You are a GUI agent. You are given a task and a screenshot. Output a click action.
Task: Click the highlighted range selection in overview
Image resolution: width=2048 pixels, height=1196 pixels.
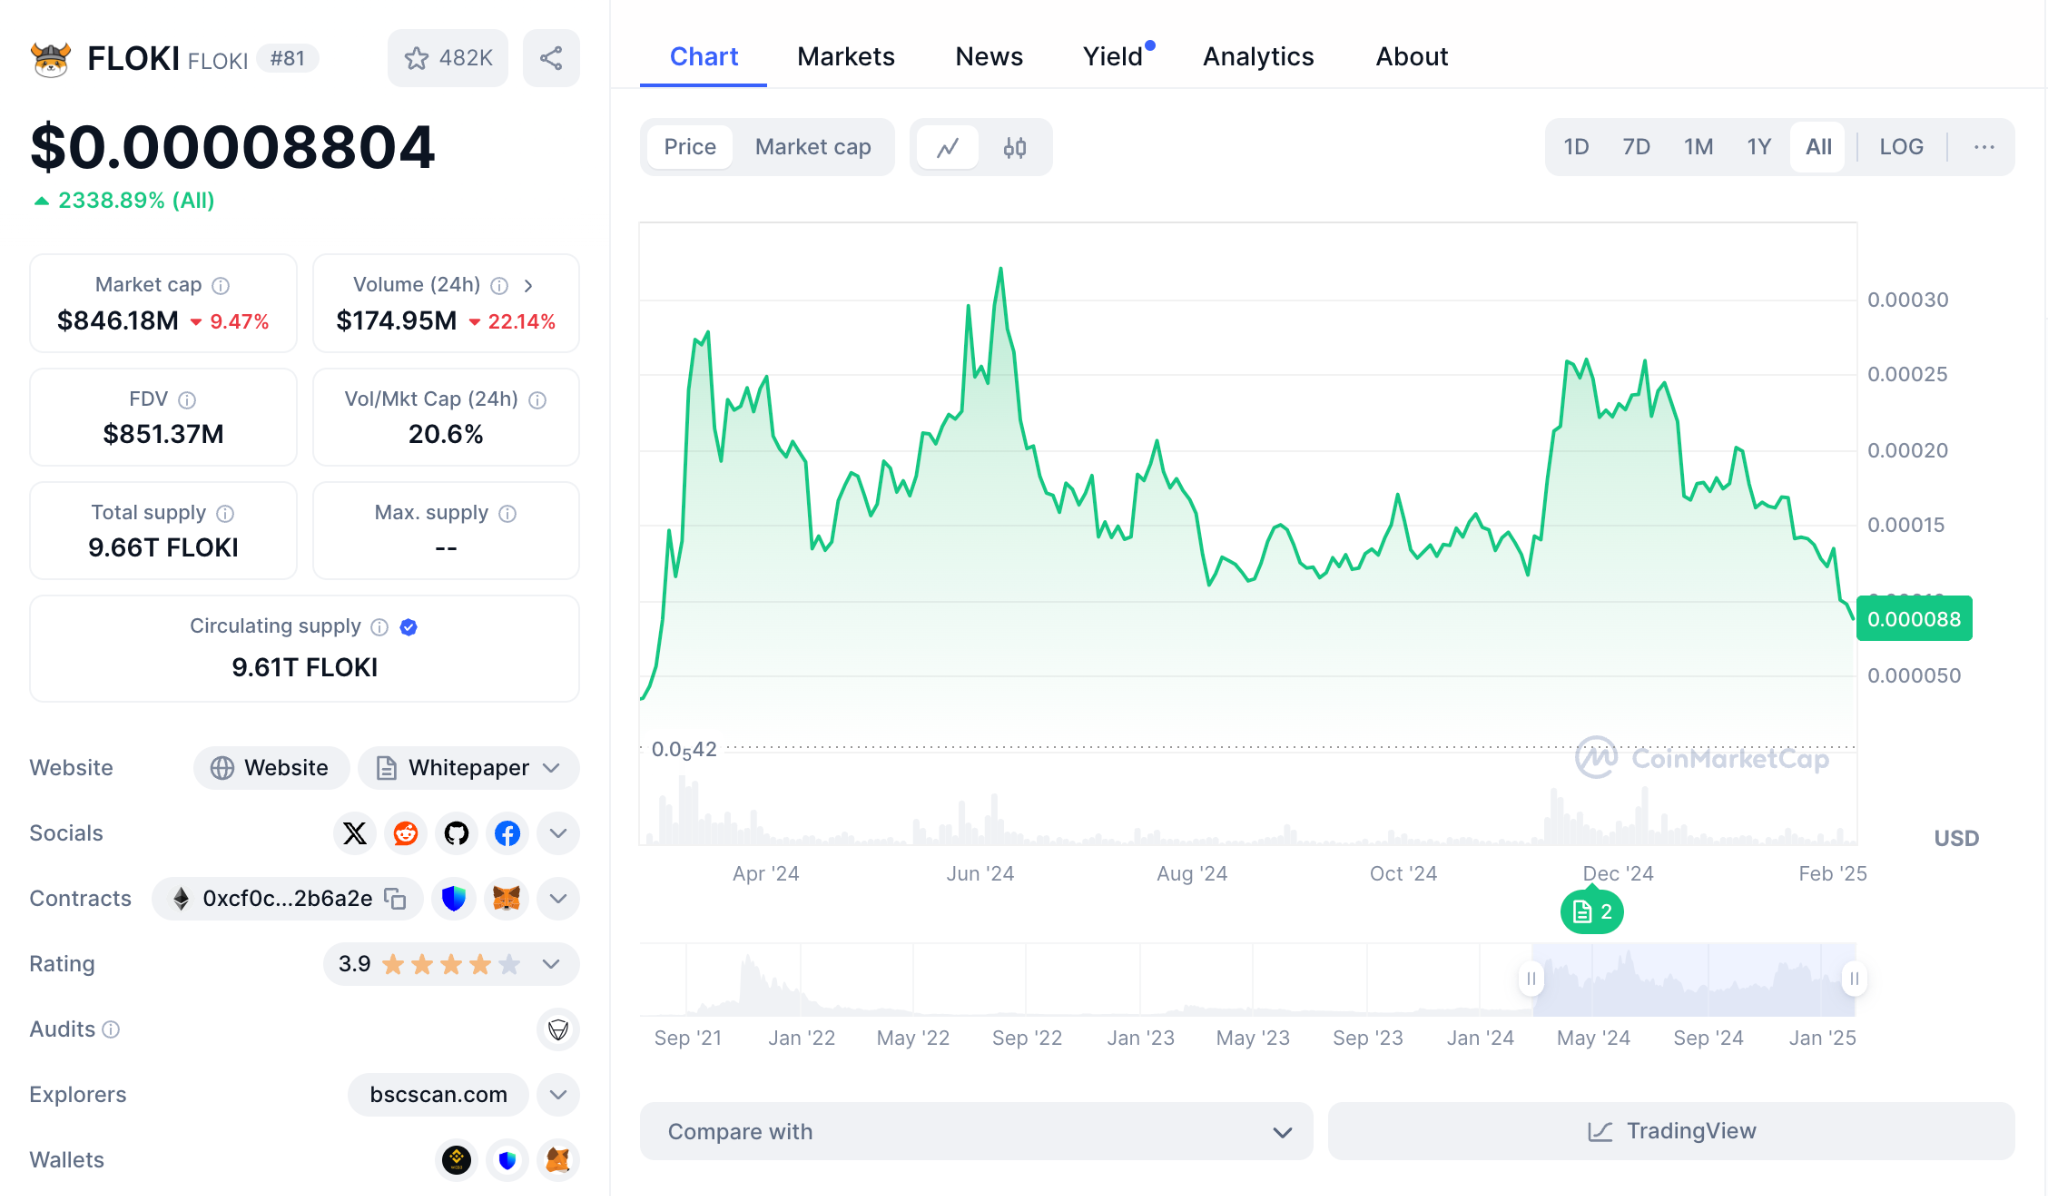click(x=1693, y=979)
